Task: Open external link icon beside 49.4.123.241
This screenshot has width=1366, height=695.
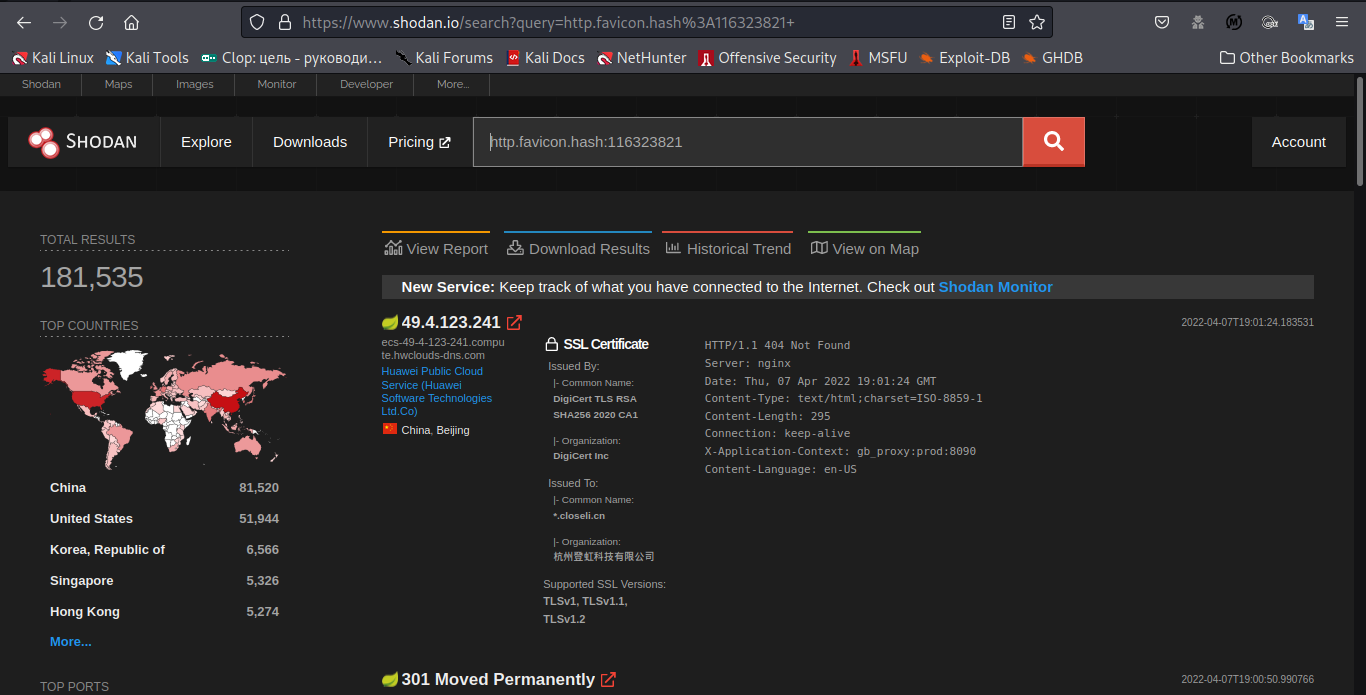Action: point(514,322)
